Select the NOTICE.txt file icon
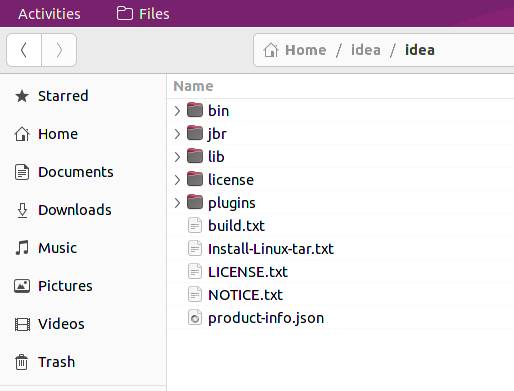The image size is (514, 391). [195, 294]
